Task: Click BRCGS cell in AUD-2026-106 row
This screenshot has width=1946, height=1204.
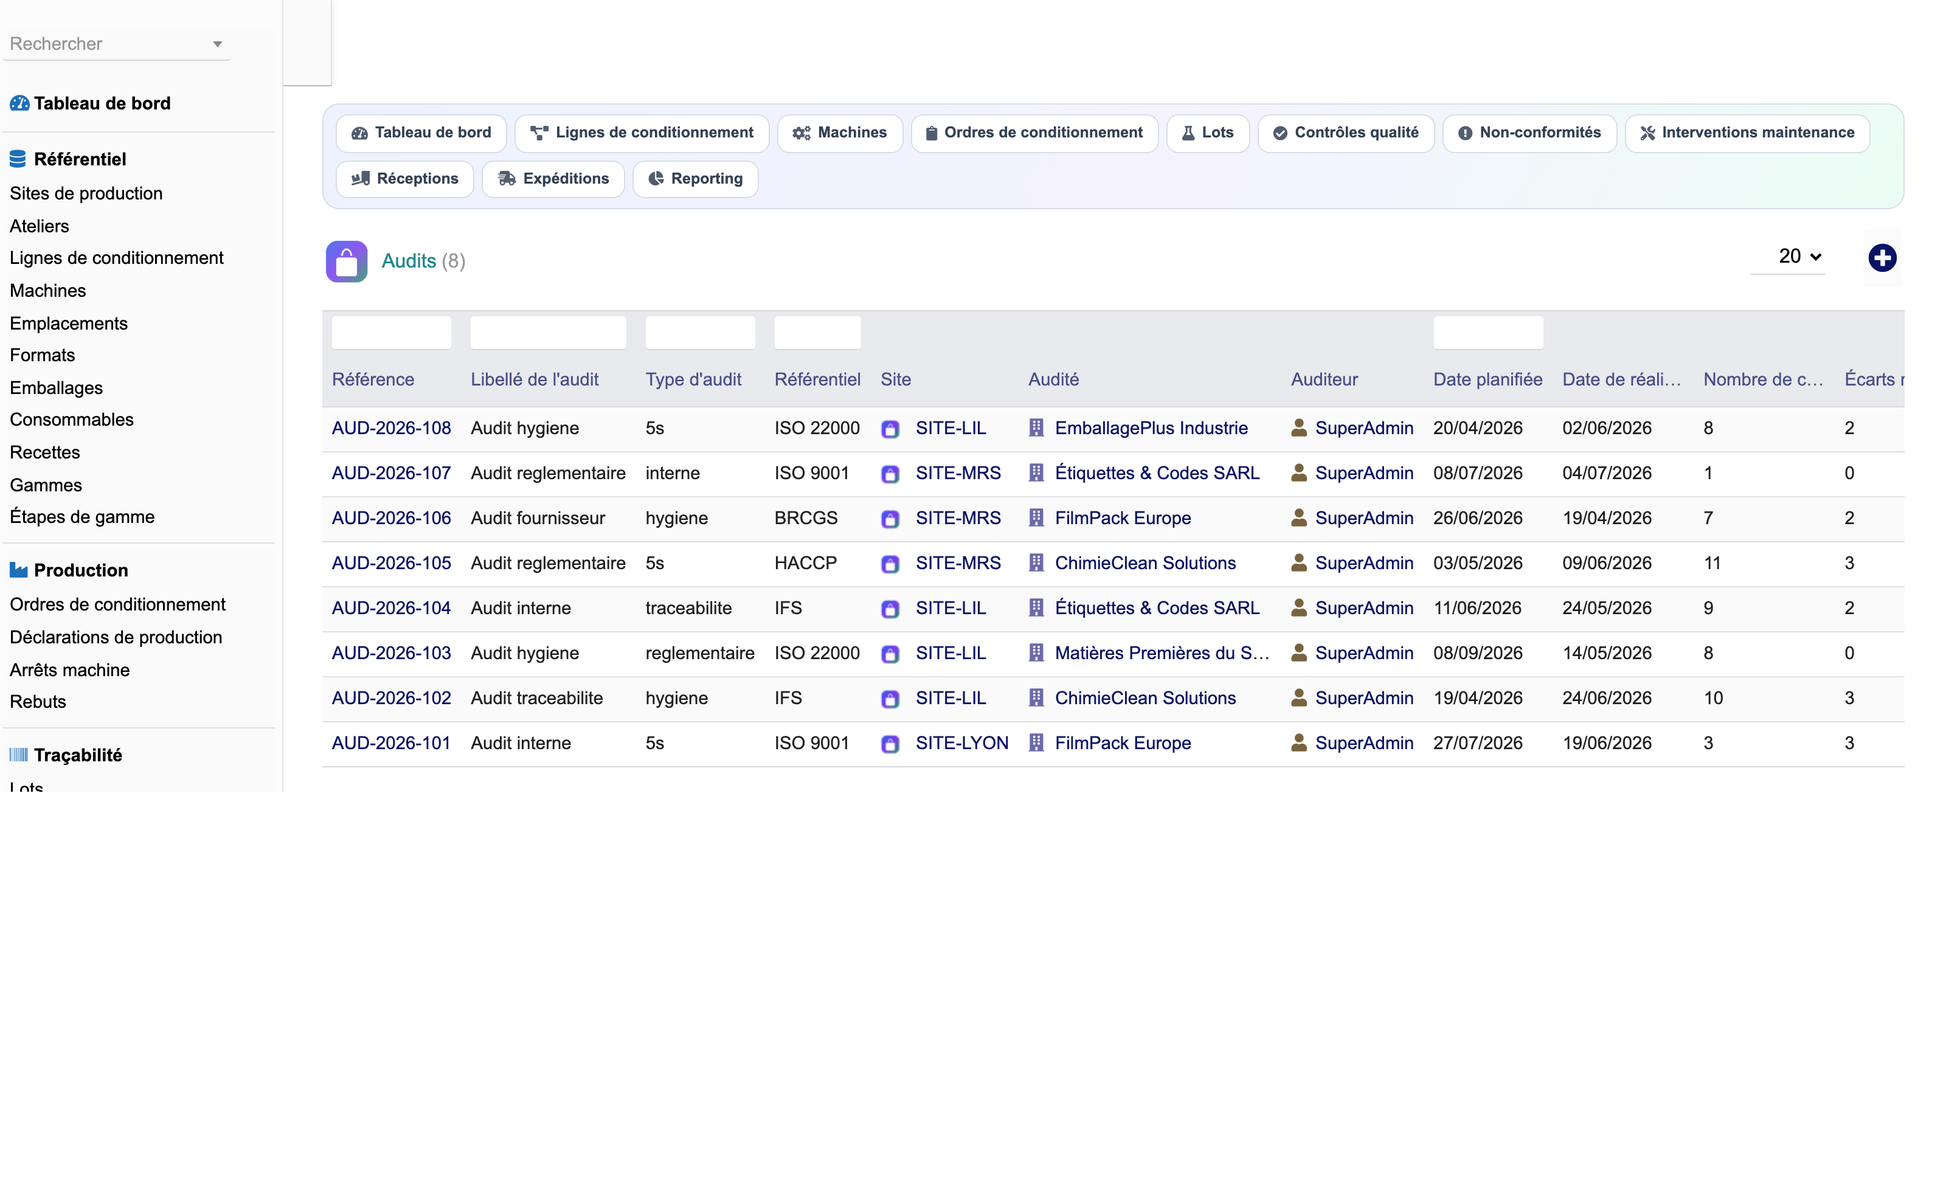Action: (x=806, y=518)
